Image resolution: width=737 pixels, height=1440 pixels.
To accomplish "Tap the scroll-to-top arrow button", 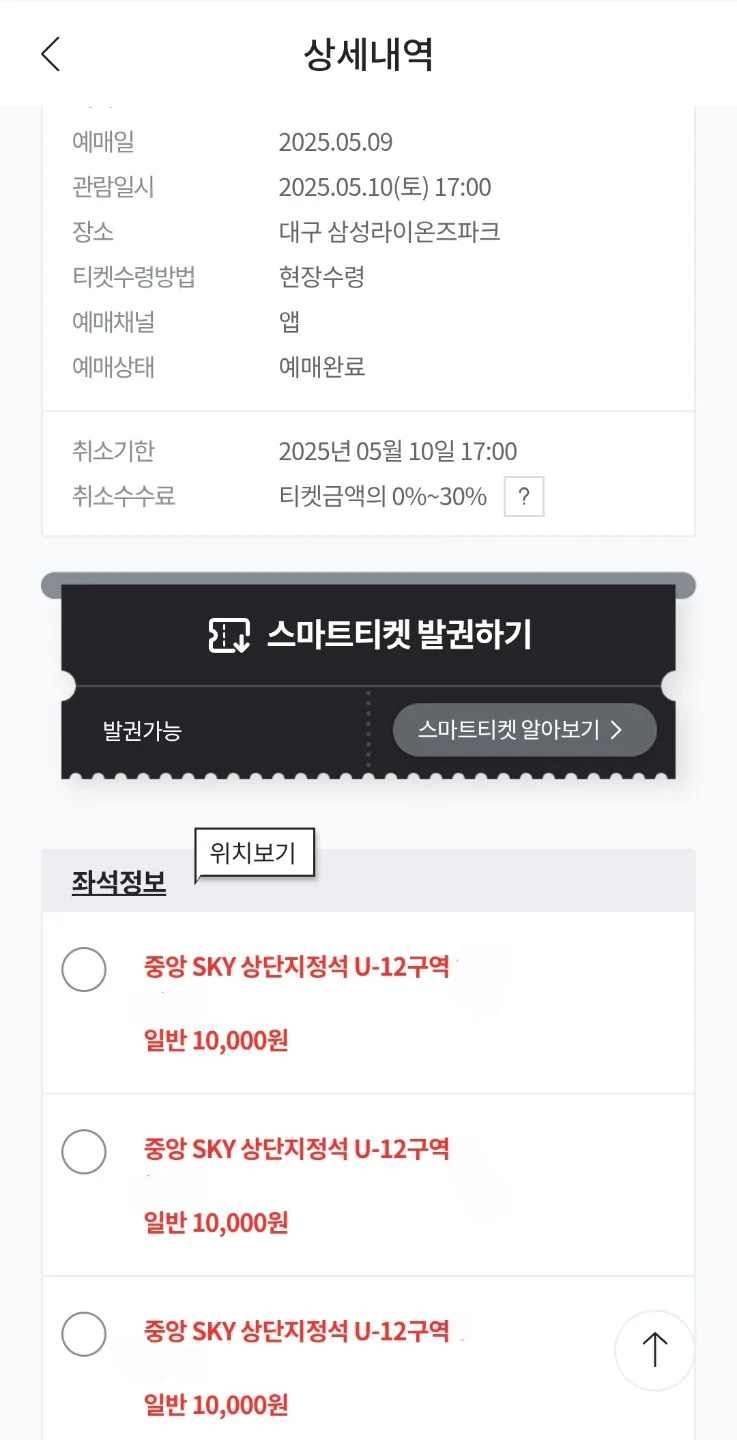I will [x=654, y=1350].
